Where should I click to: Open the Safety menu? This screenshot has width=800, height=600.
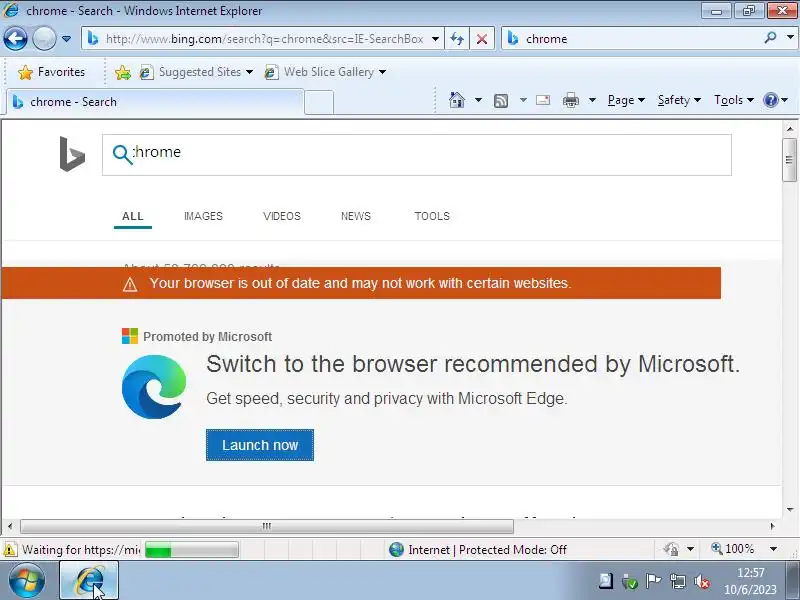(679, 100)
